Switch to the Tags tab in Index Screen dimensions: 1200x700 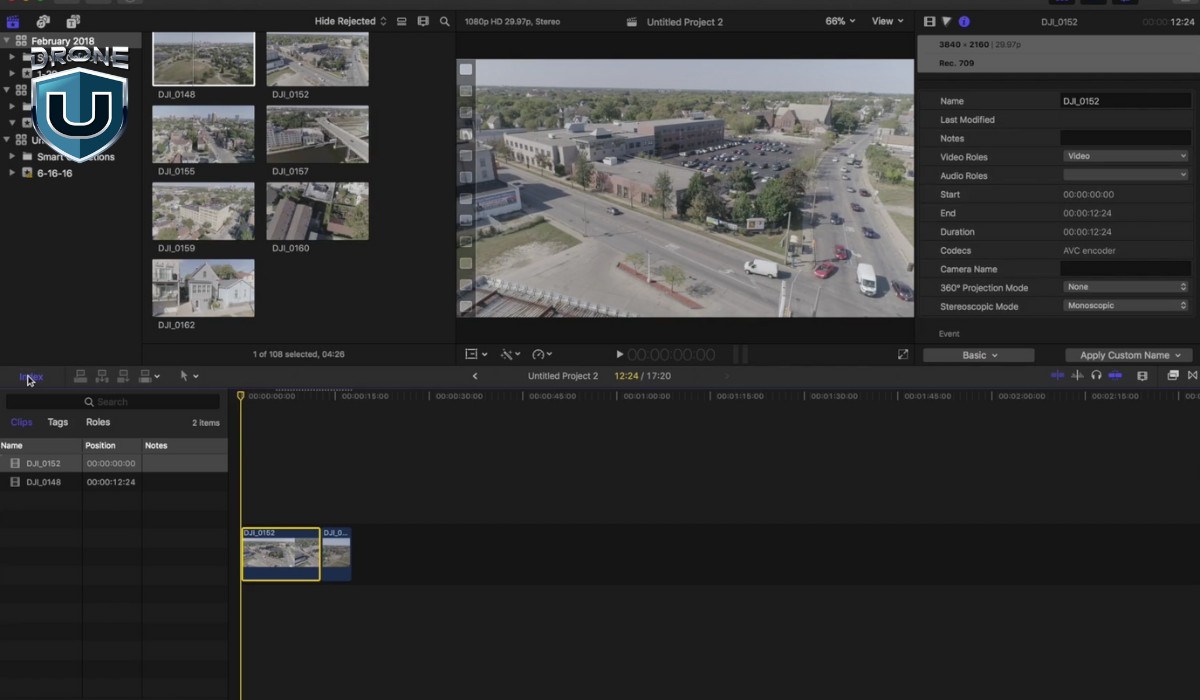pyautogui.click(x=58, y=422)
